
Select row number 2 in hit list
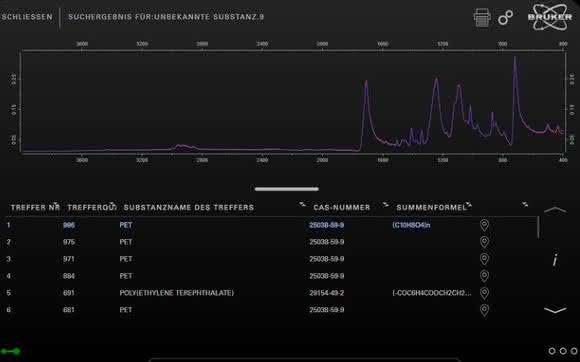(x=9, y=242)
